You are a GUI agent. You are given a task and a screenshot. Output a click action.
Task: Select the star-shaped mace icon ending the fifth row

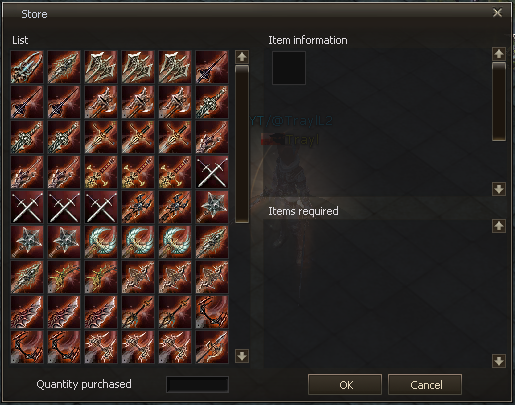pos(212,207)
